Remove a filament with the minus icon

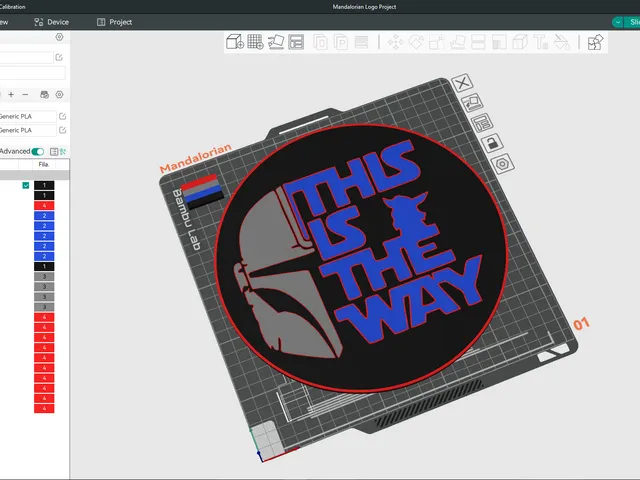pos(25,95)
